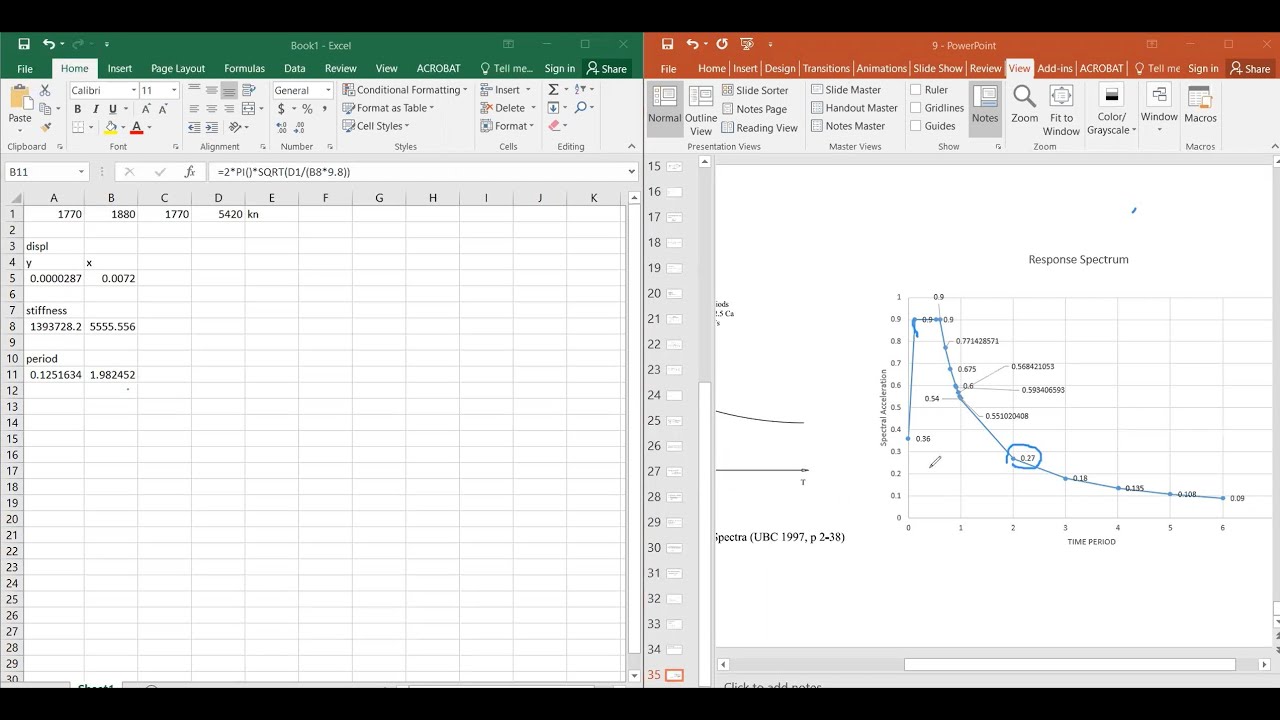Switch to the Transitions tab in PowerPoint
The image size is (1280, 720).
(825, 68)
